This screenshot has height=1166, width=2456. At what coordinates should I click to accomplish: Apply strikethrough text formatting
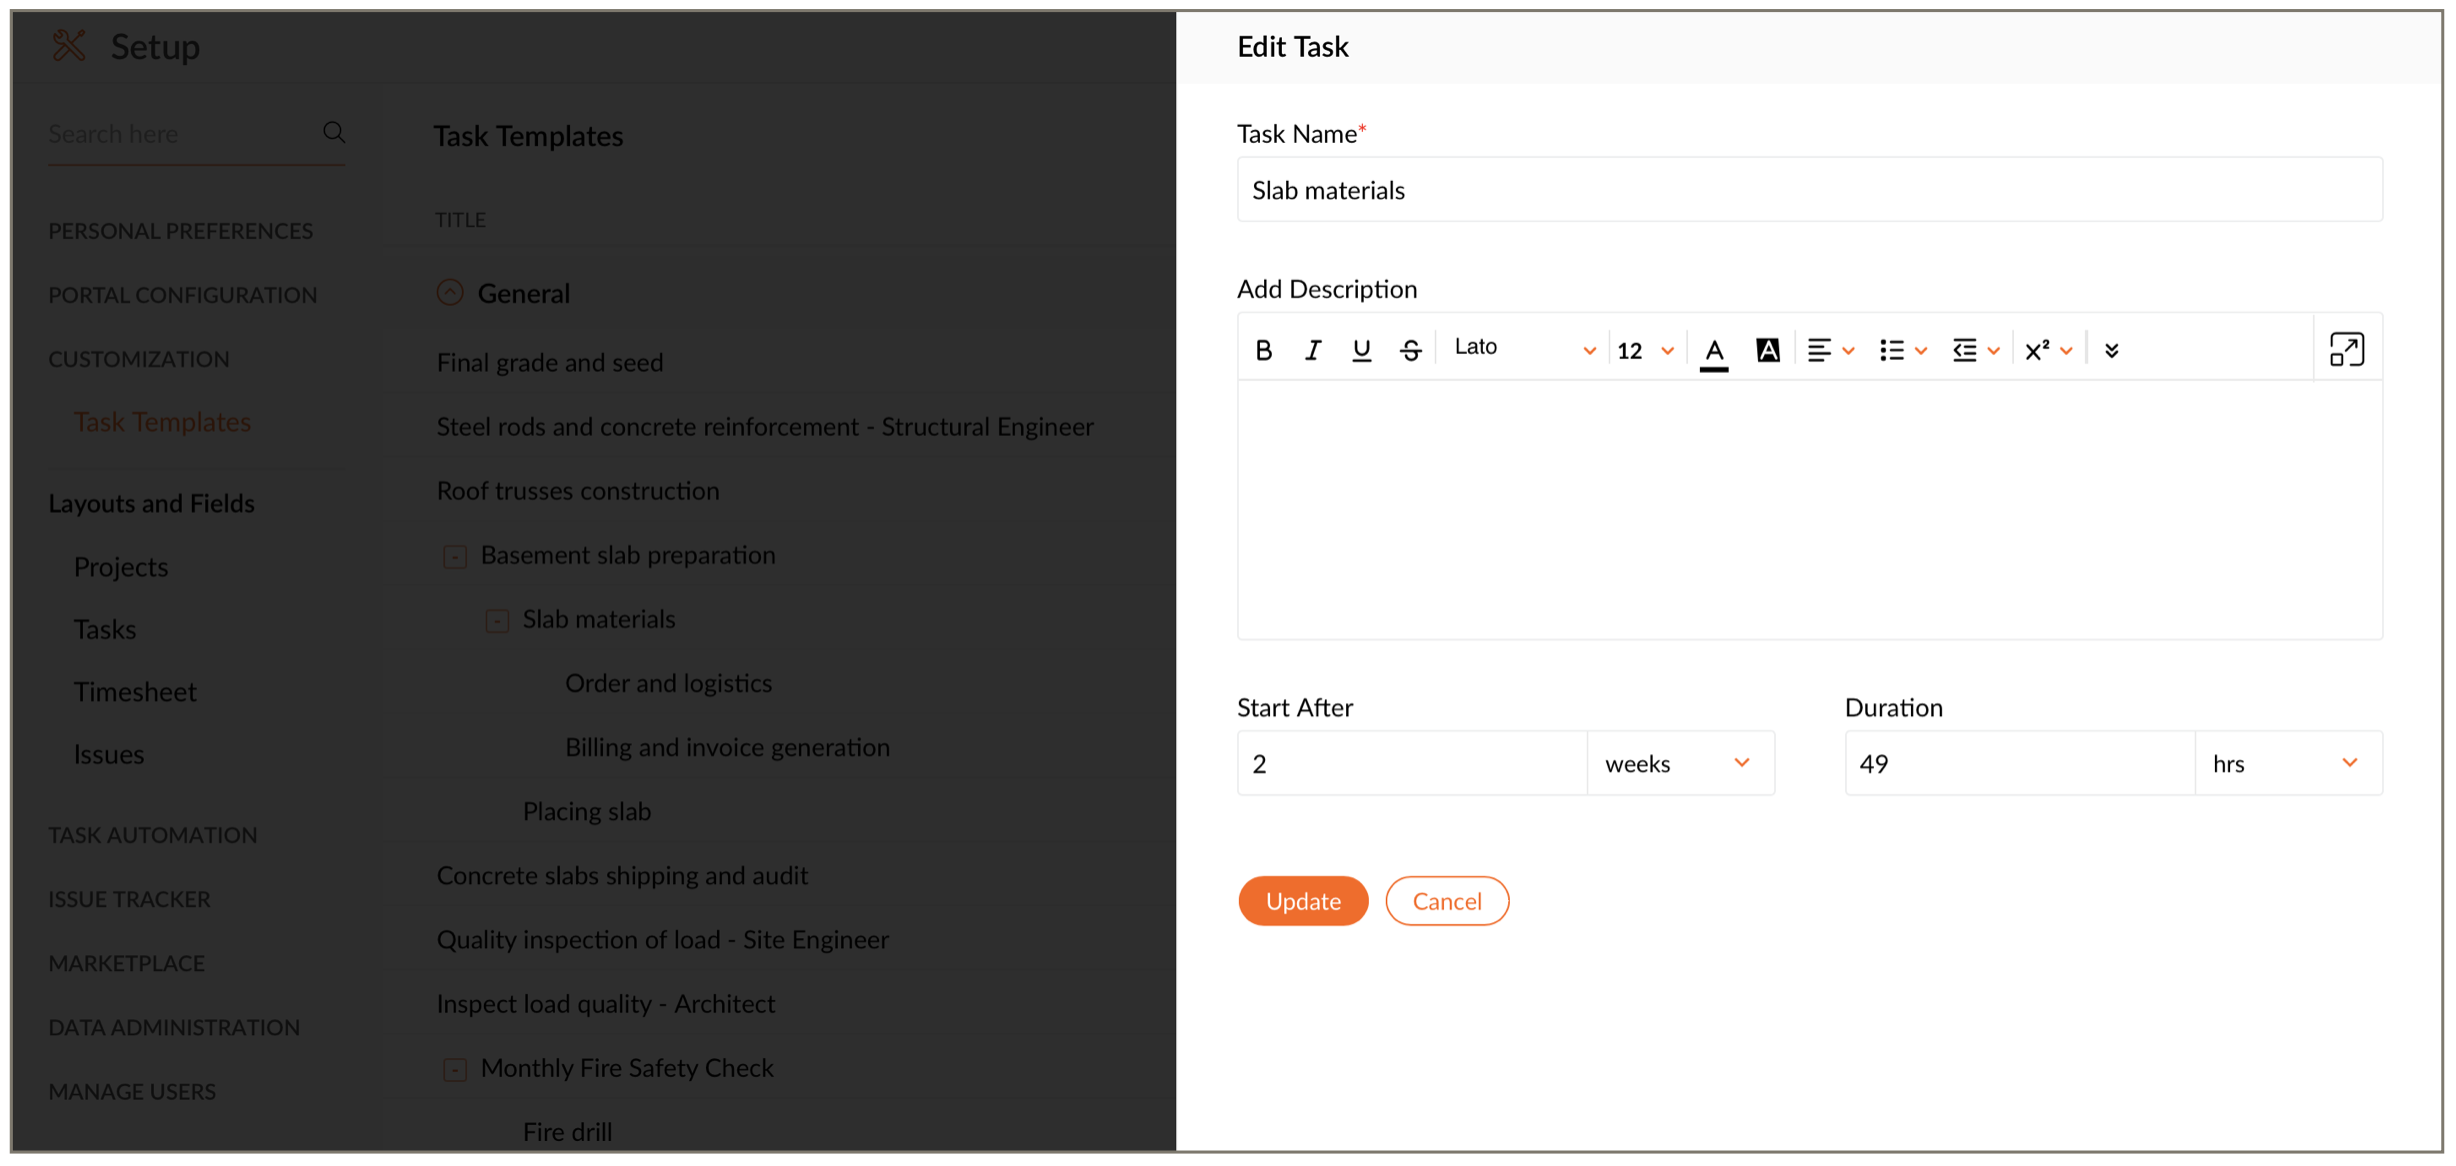pos(1410,350)
